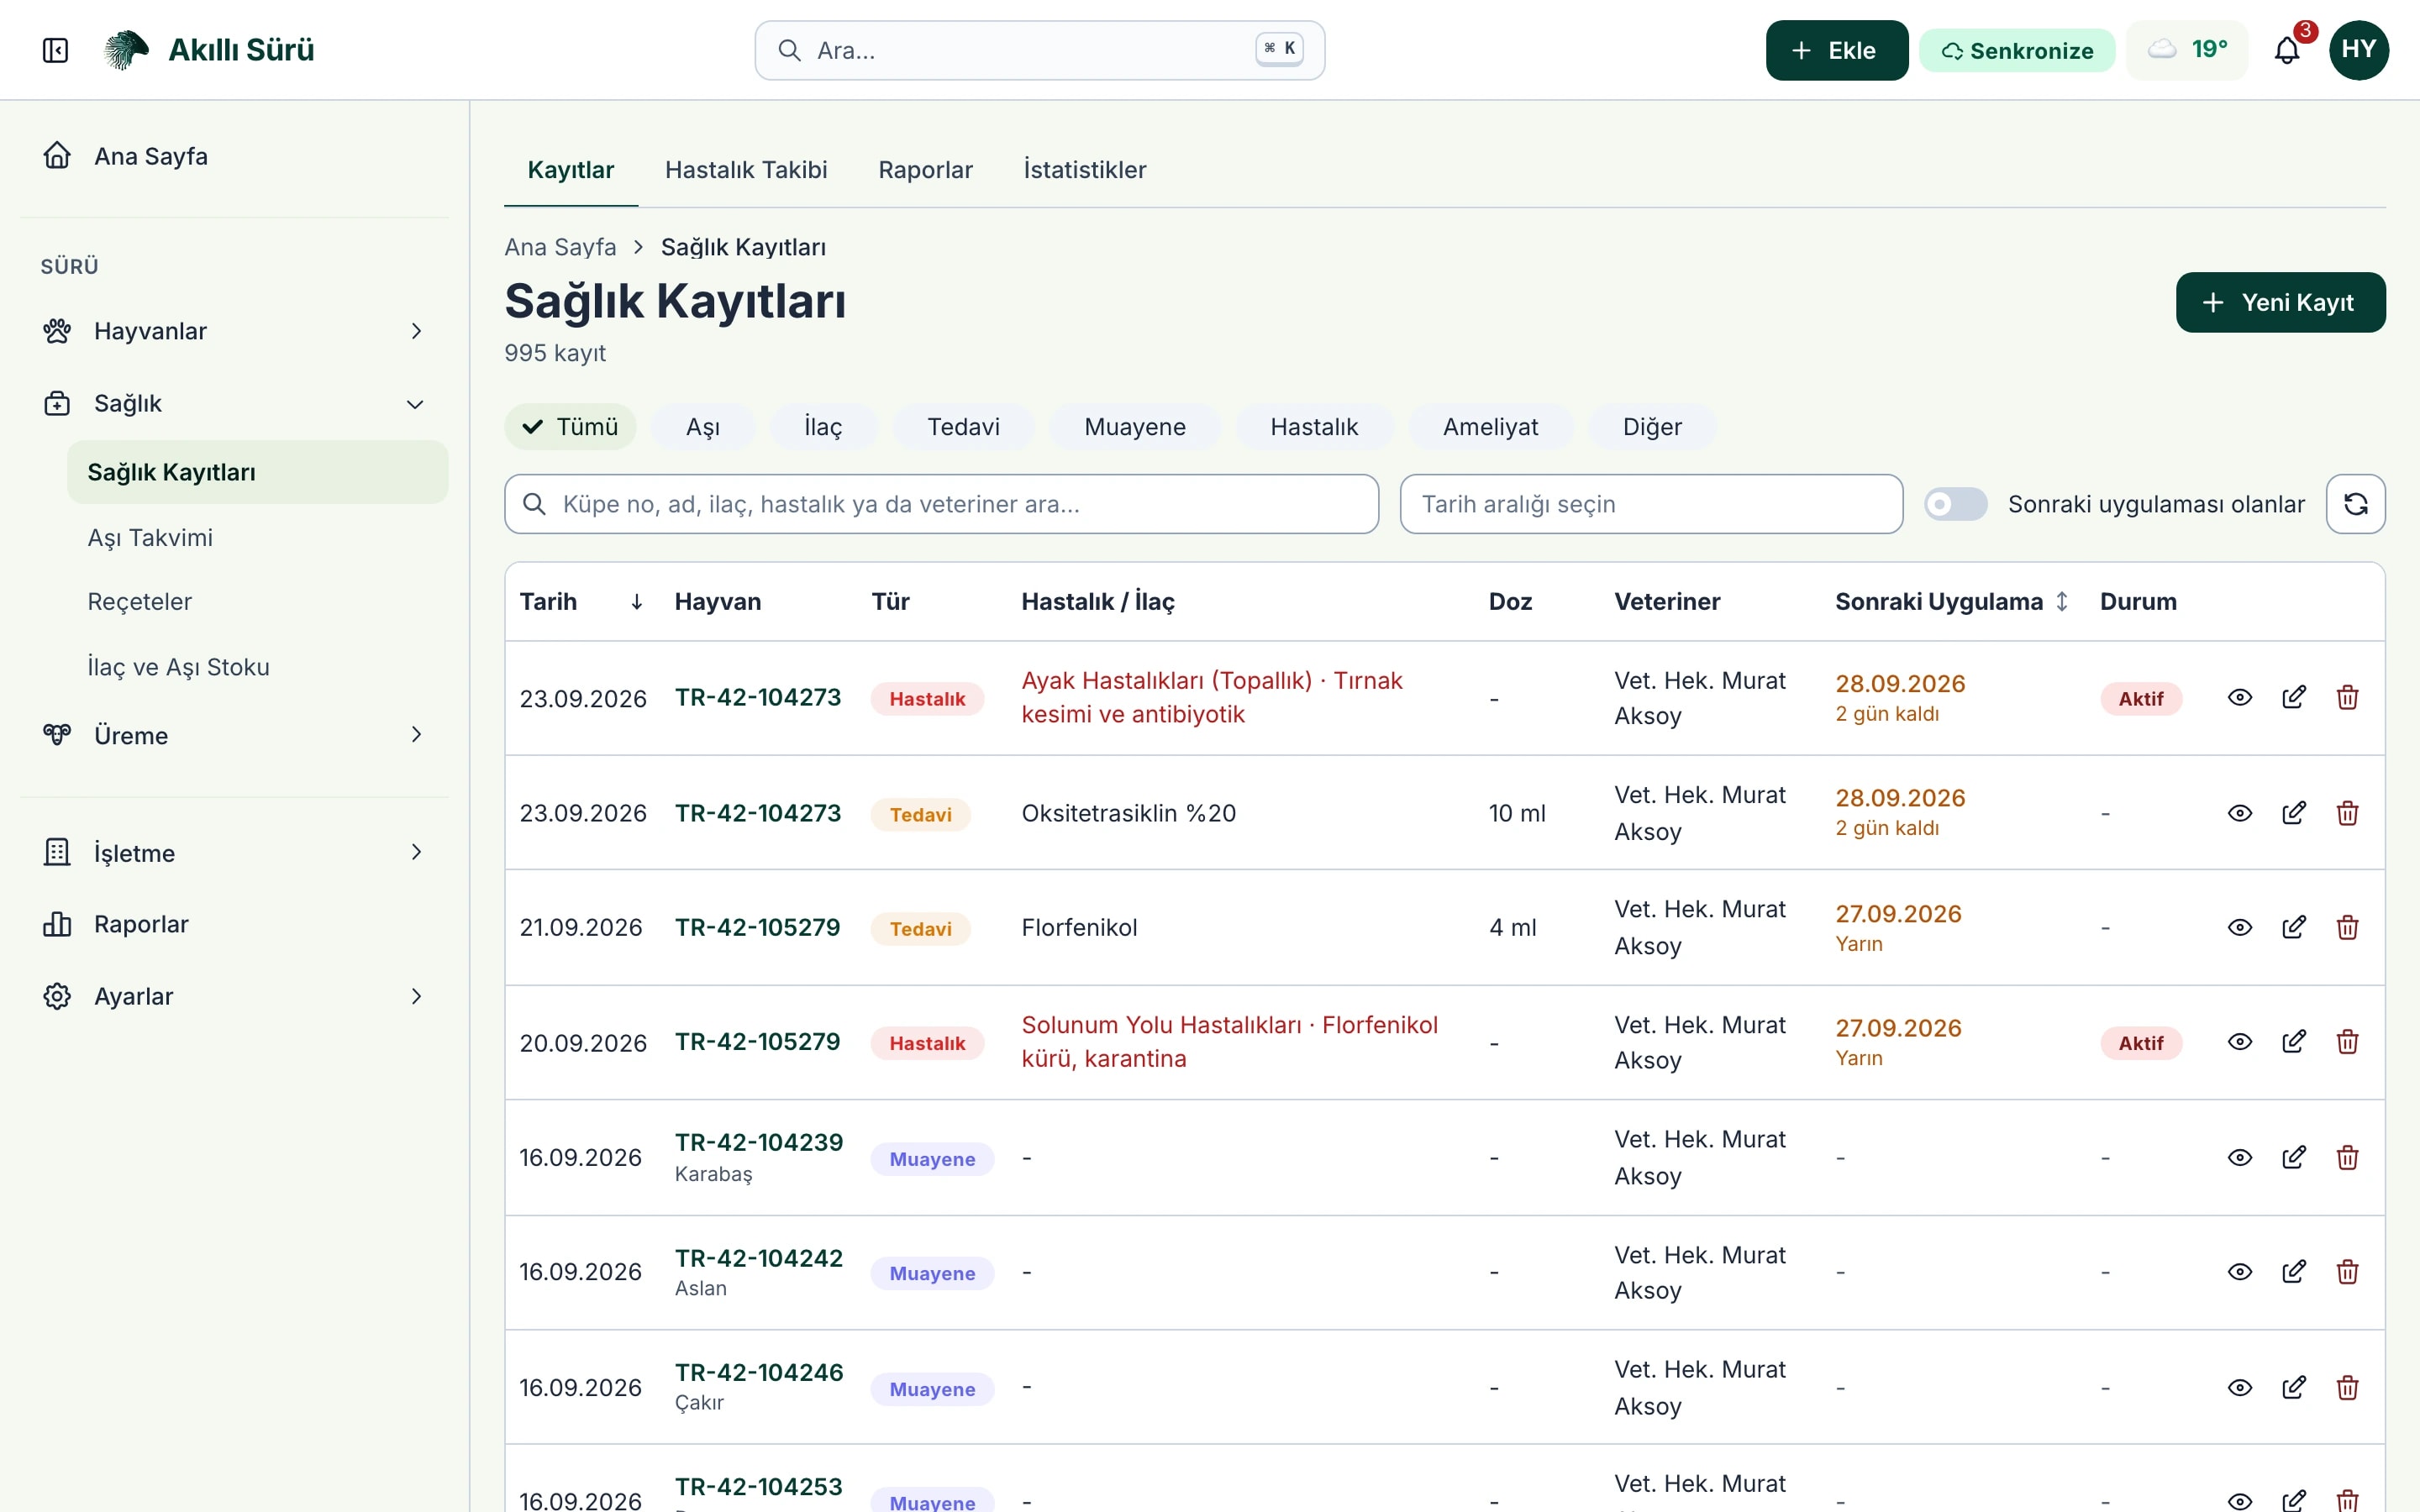Switch to Hastalık Takibi tab
The width and height of the screenshot is (2420, 1512).
746,170
